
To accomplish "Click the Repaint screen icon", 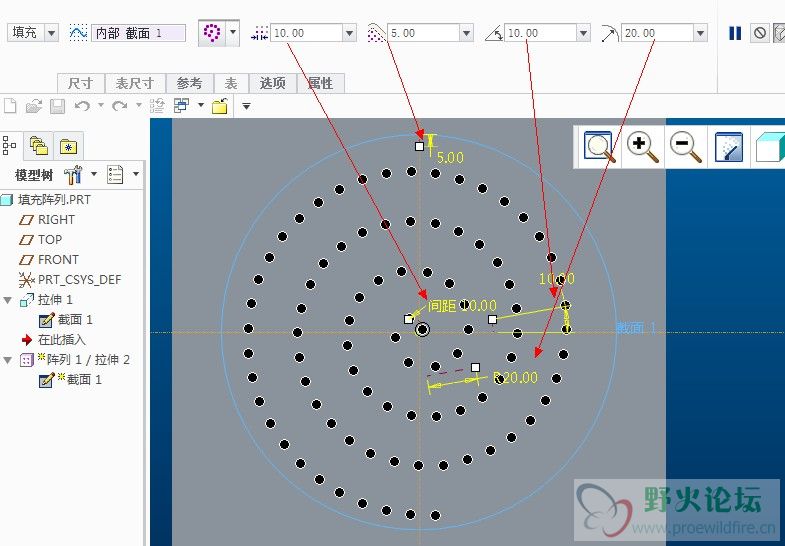I will (x=728, y=147).
